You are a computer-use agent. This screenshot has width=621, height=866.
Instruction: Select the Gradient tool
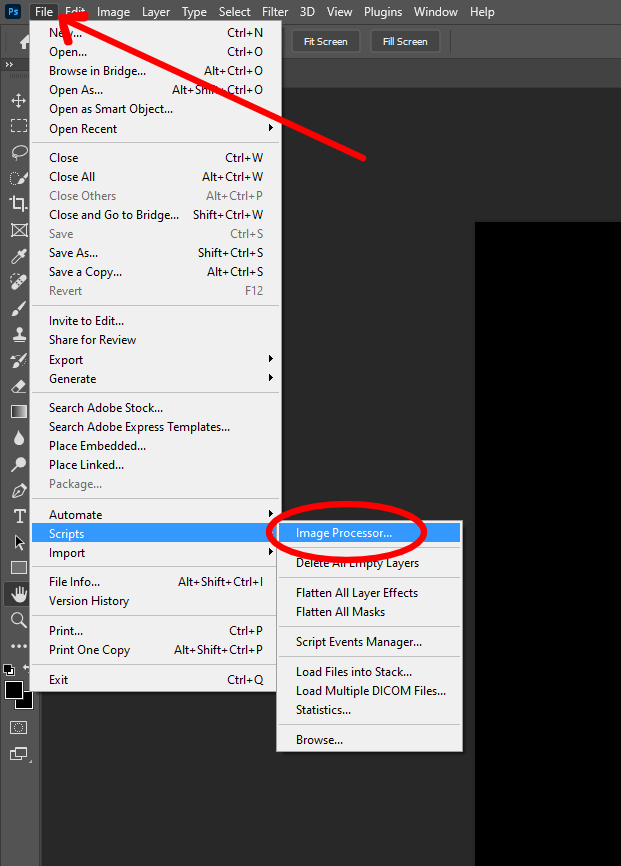click(x=19, y=412)
